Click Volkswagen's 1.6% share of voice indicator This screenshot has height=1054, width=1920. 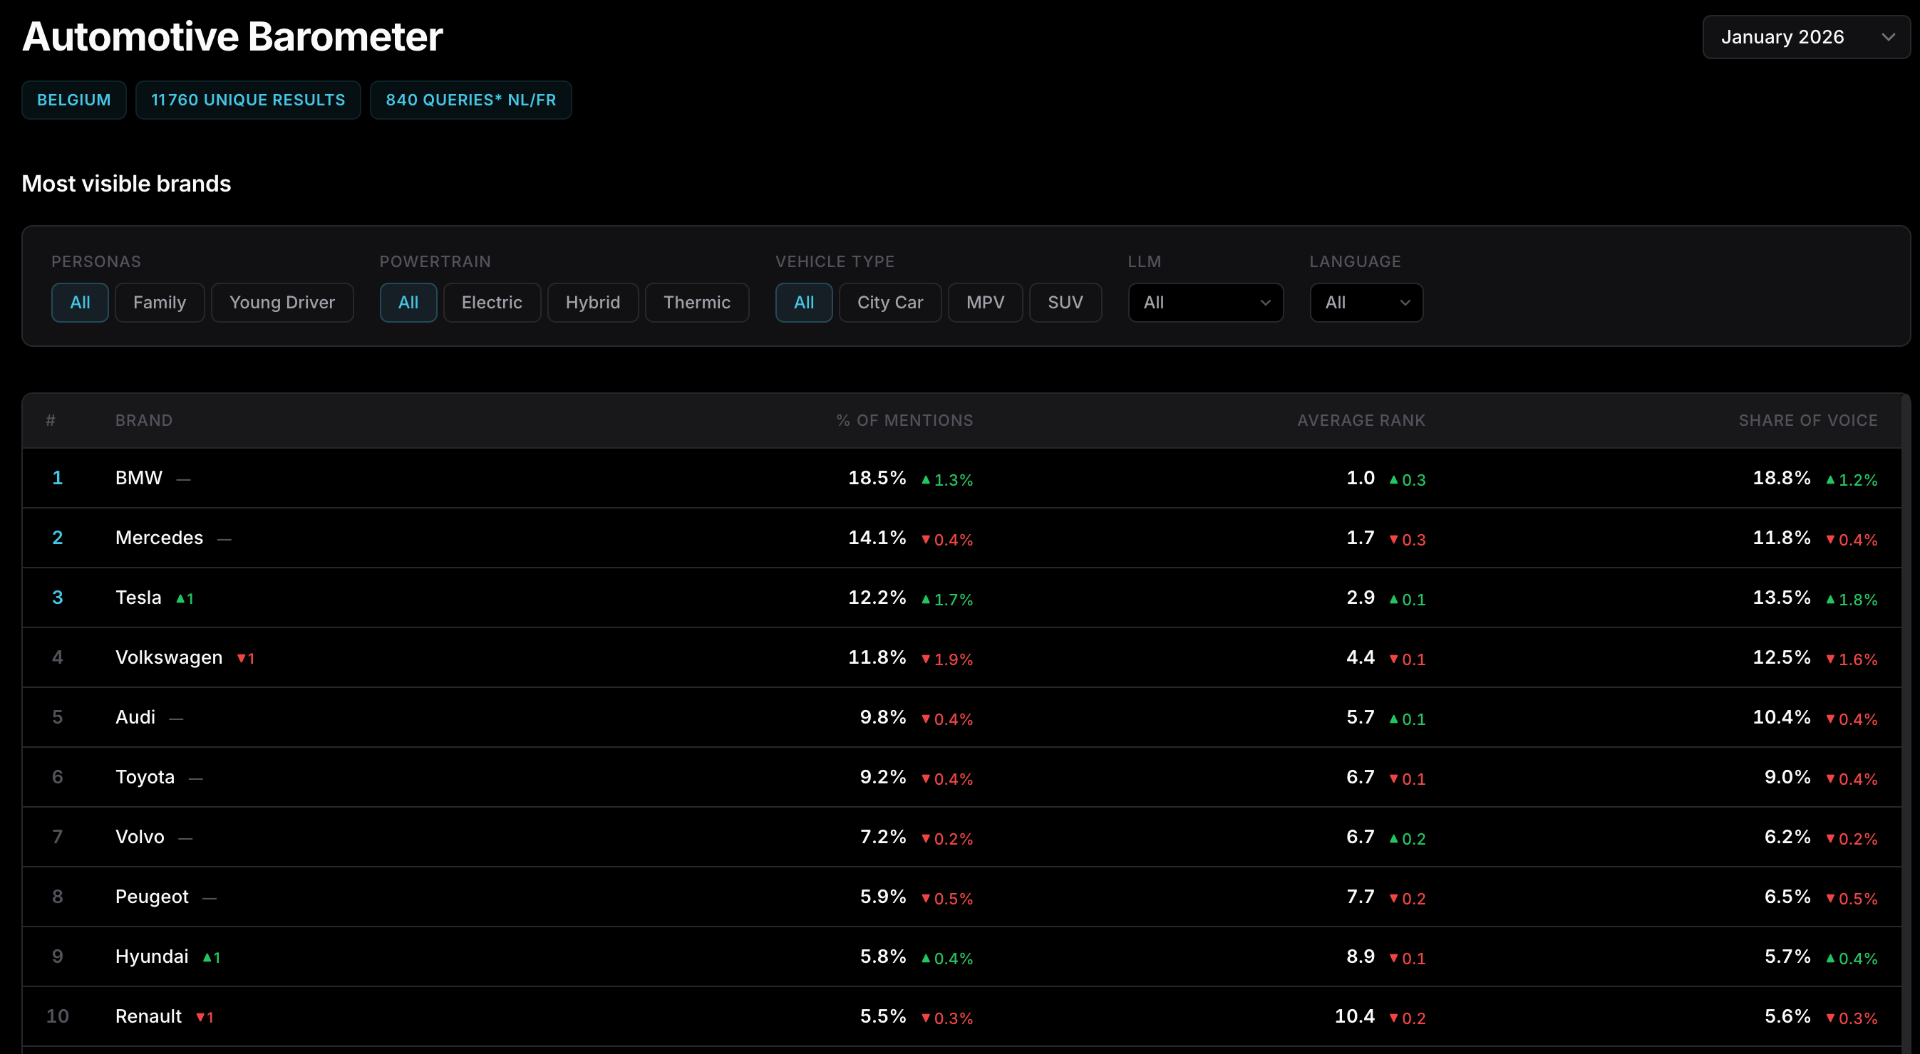click(x=1851, y=660)
